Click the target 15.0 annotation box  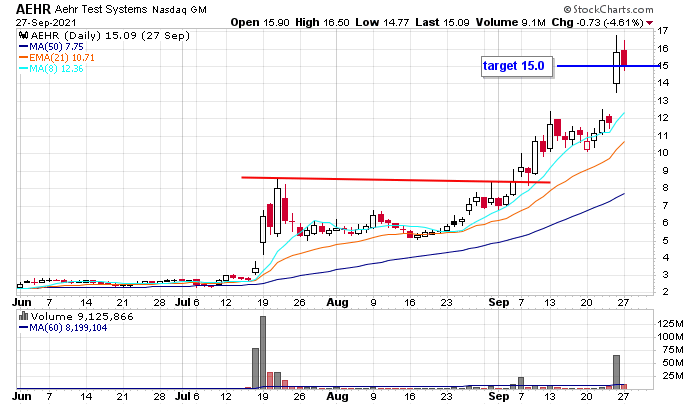pos(517,67)
